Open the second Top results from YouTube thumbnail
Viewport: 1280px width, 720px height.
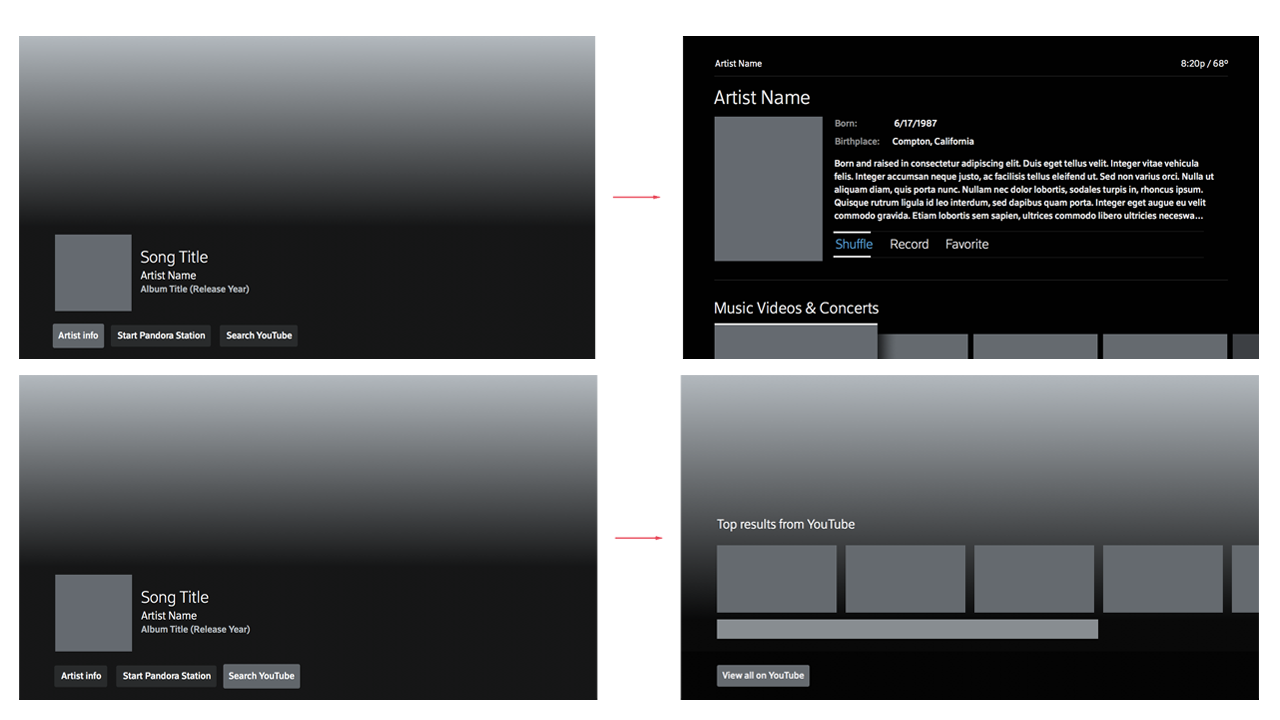905,579
